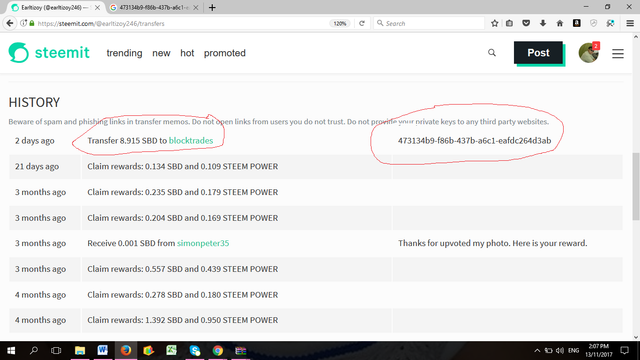The height and width of the screenshot is (360, 640).
Task: Open the blocktrades account link
Action: (191, 140)
